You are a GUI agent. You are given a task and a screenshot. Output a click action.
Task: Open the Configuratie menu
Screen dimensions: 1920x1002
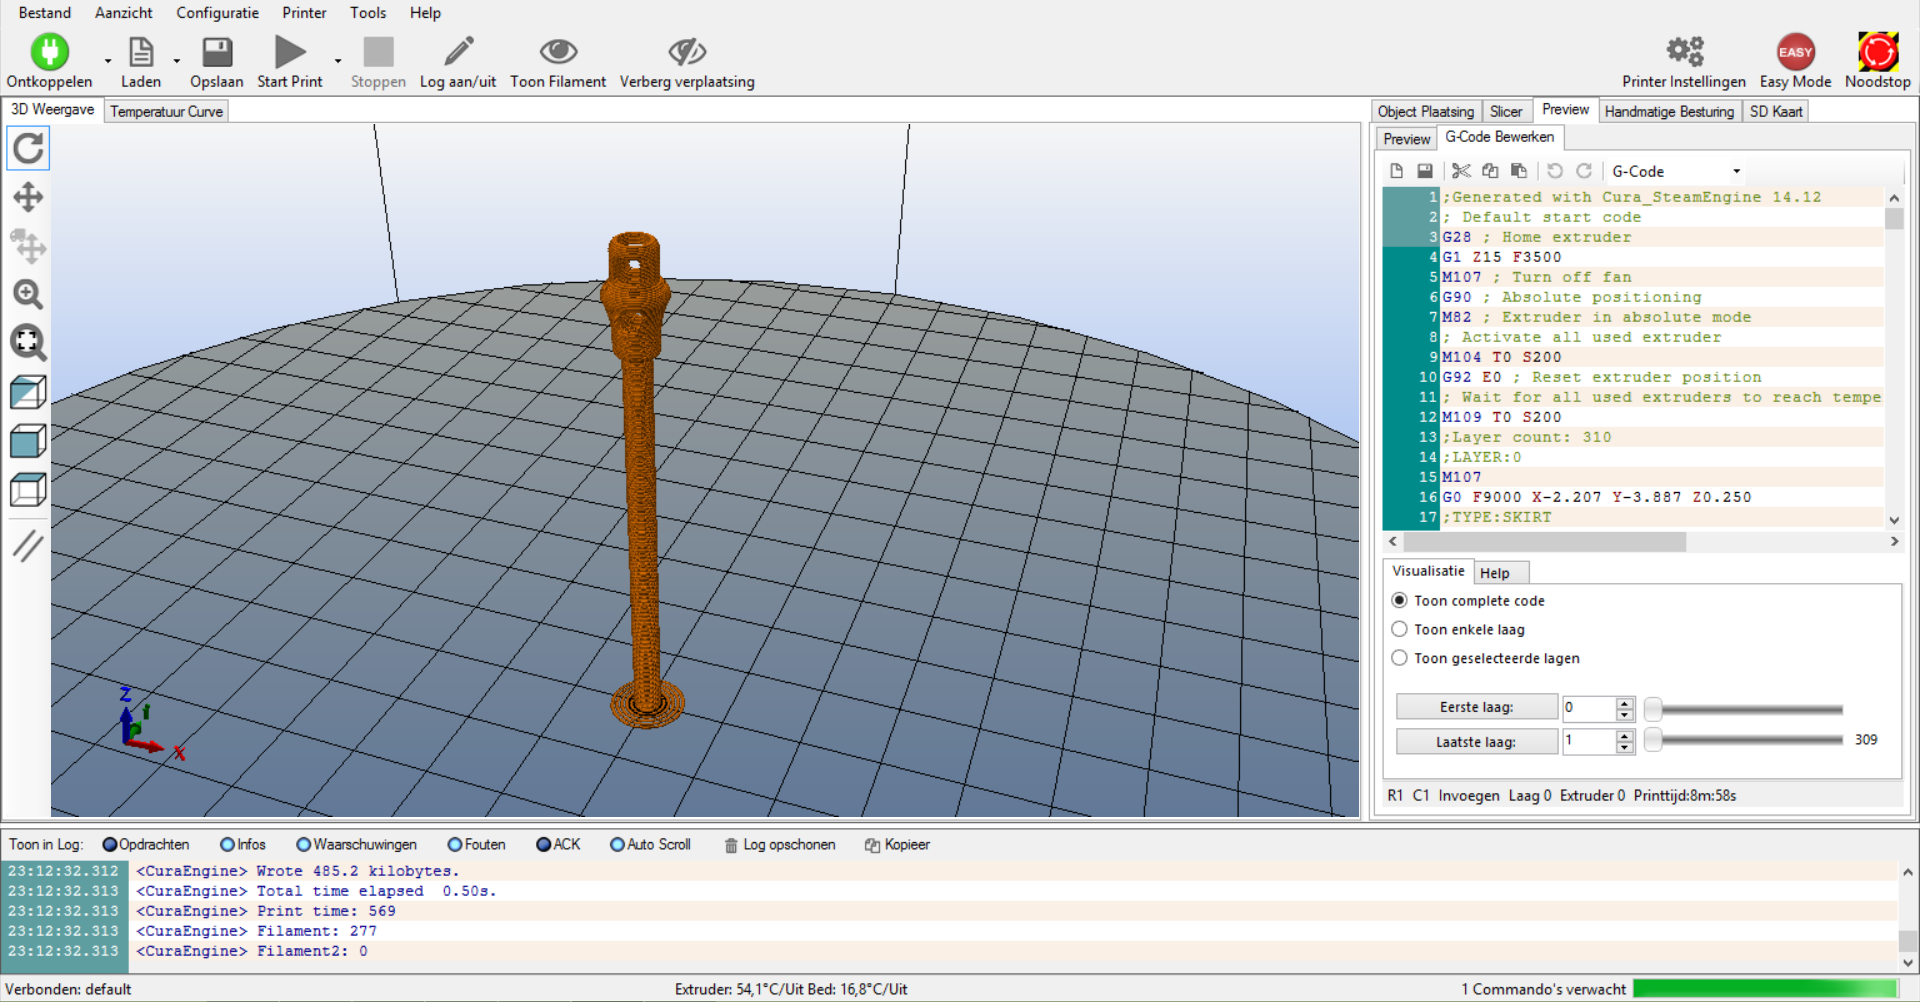click(x=217, y=13)
